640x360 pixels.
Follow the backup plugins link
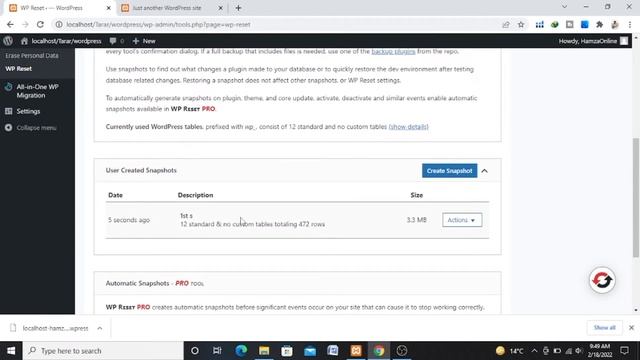[x=393, y=51]
